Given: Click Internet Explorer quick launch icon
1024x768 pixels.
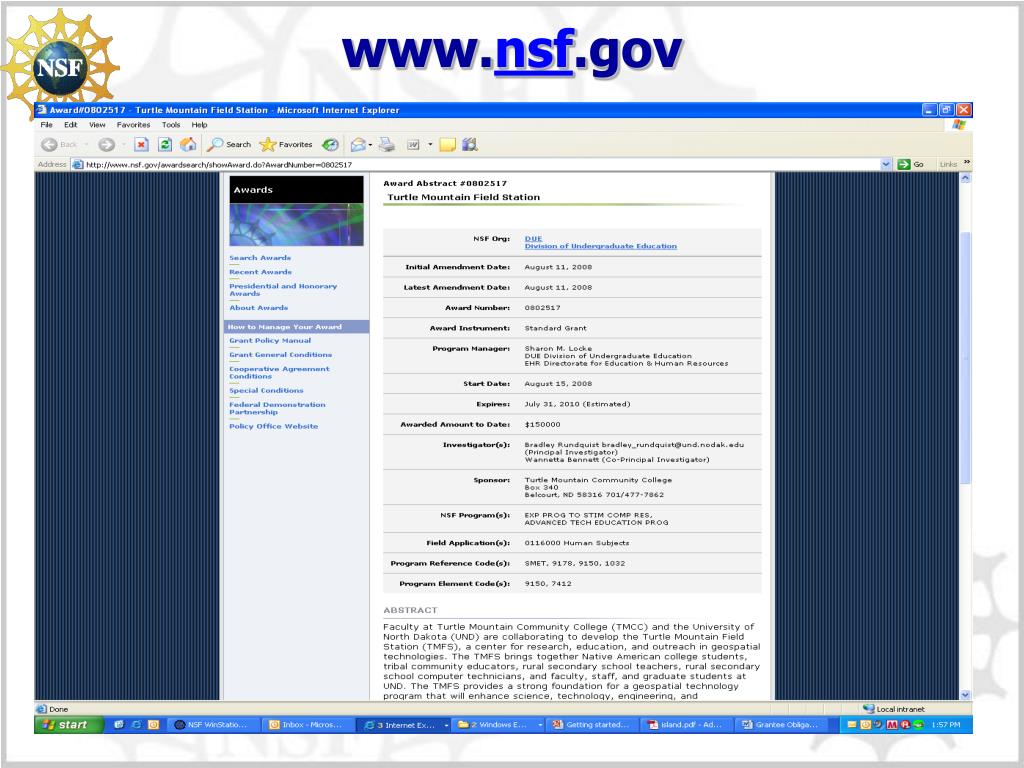Looking at the screenshot, I should [x=136, y=724].
